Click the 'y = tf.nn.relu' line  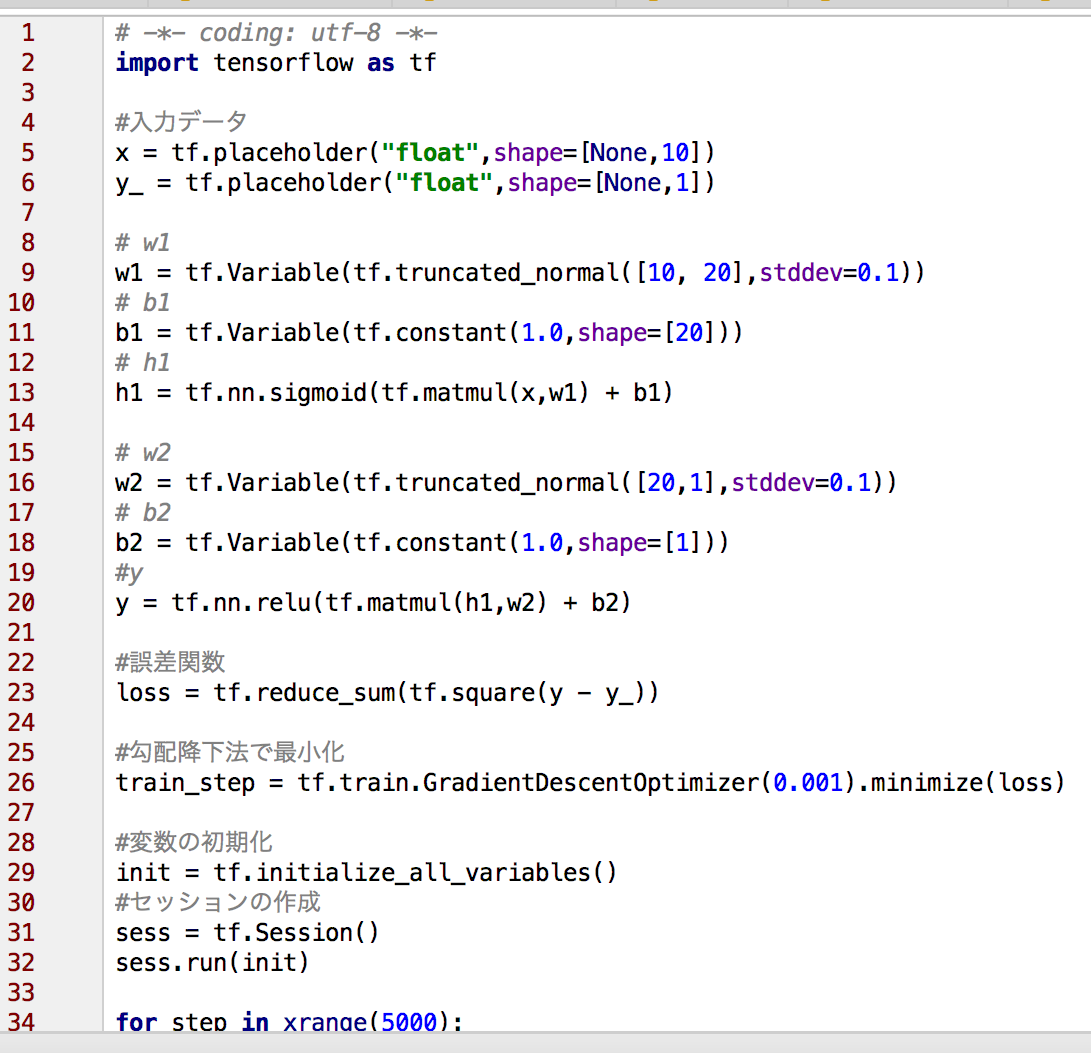[373, 603]
